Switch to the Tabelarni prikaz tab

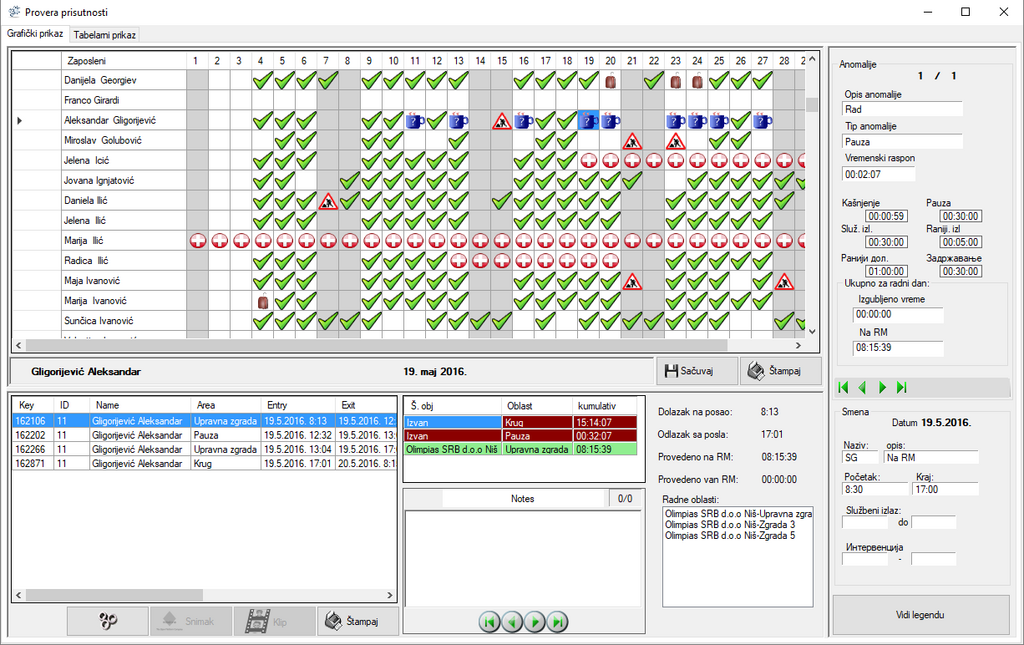[105, 35]
